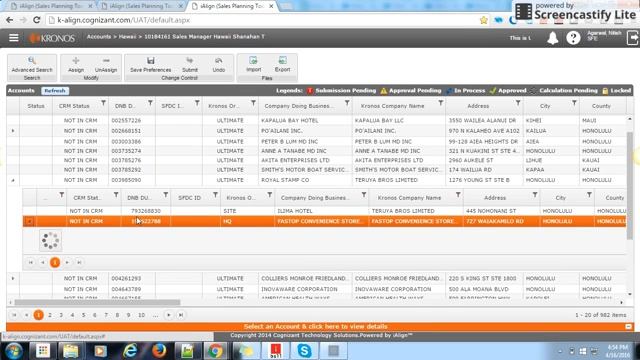Open City column filter in main grid
The width and height of the screenshot is (640, 360).
tap(574, 103)
